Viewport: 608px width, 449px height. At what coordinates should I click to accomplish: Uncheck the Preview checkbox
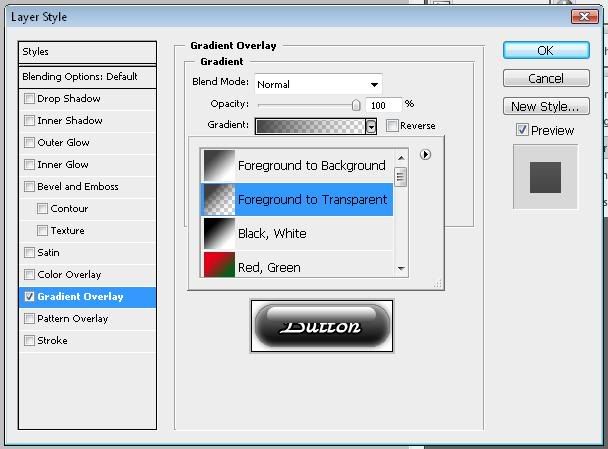click(522, 130)
